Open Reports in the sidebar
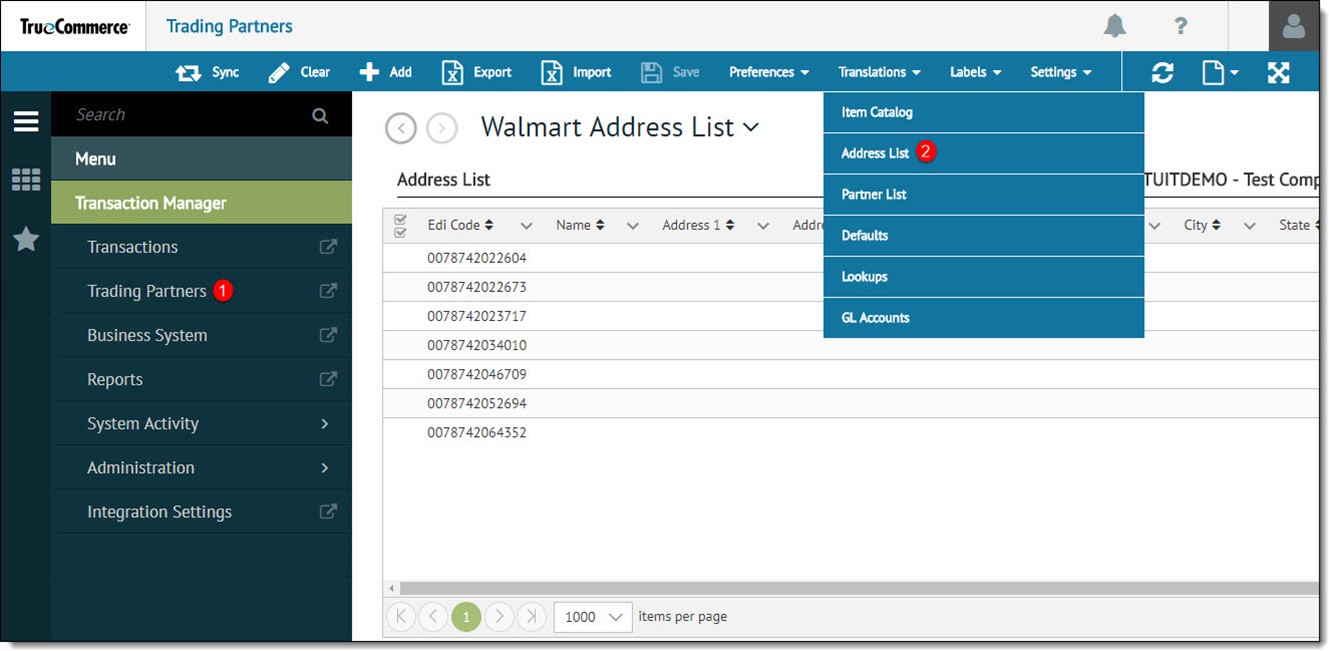This screenshot has height=651, width=1329. pos(115,379)
